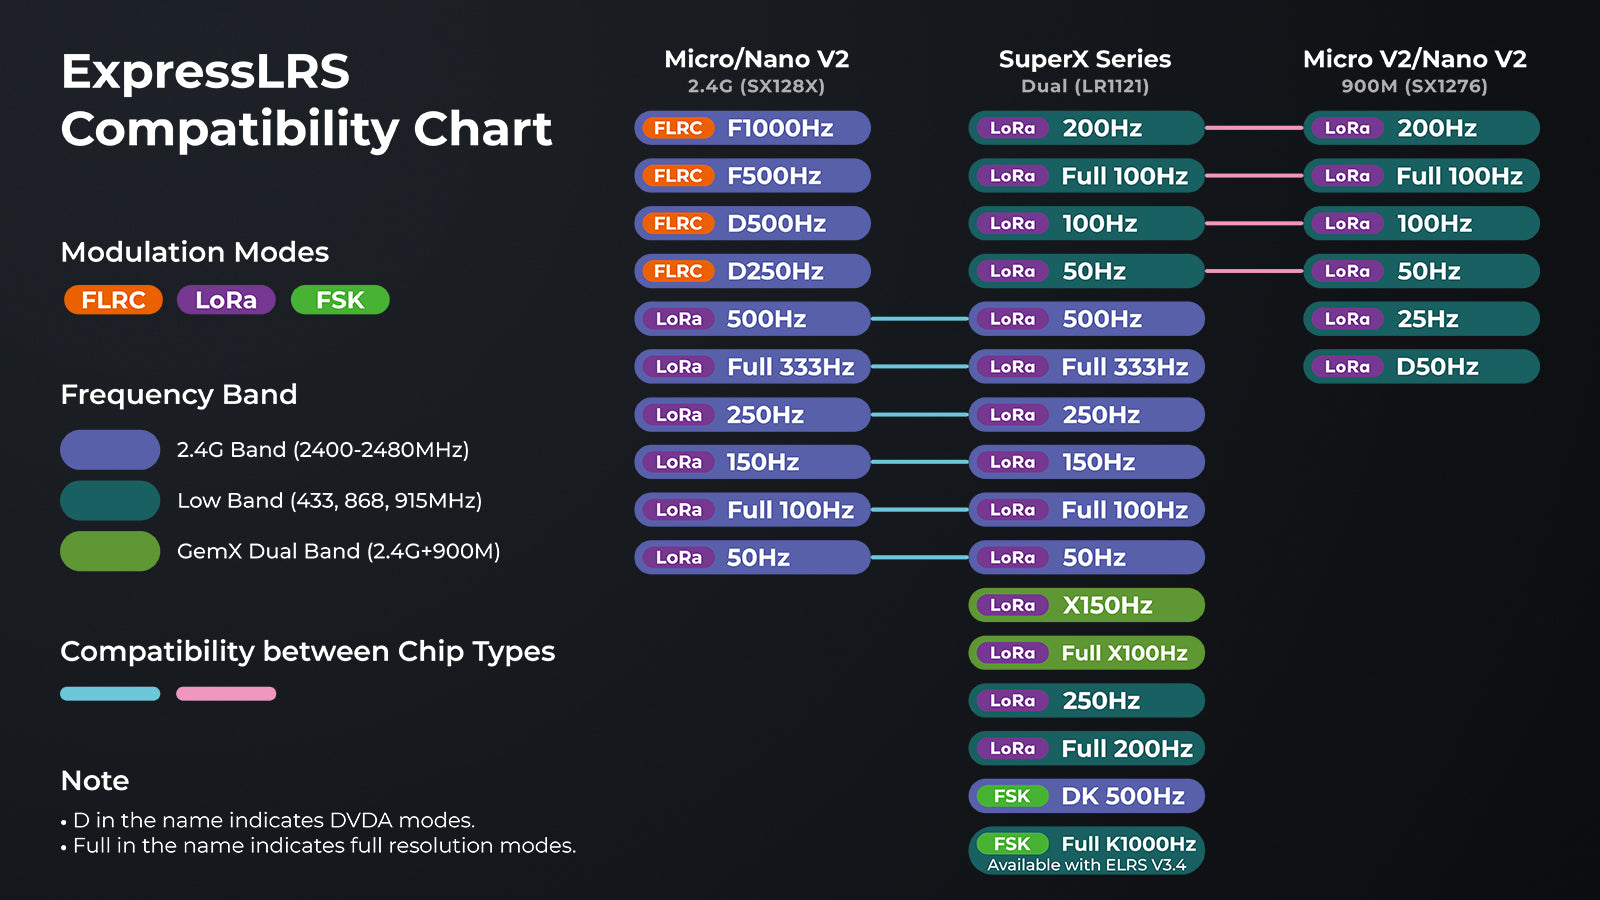Click the LoRa badge beside D50Hz
The width and height of the screenshot is (1600, 900).
pyautogui.click(x=1347, y=367)
